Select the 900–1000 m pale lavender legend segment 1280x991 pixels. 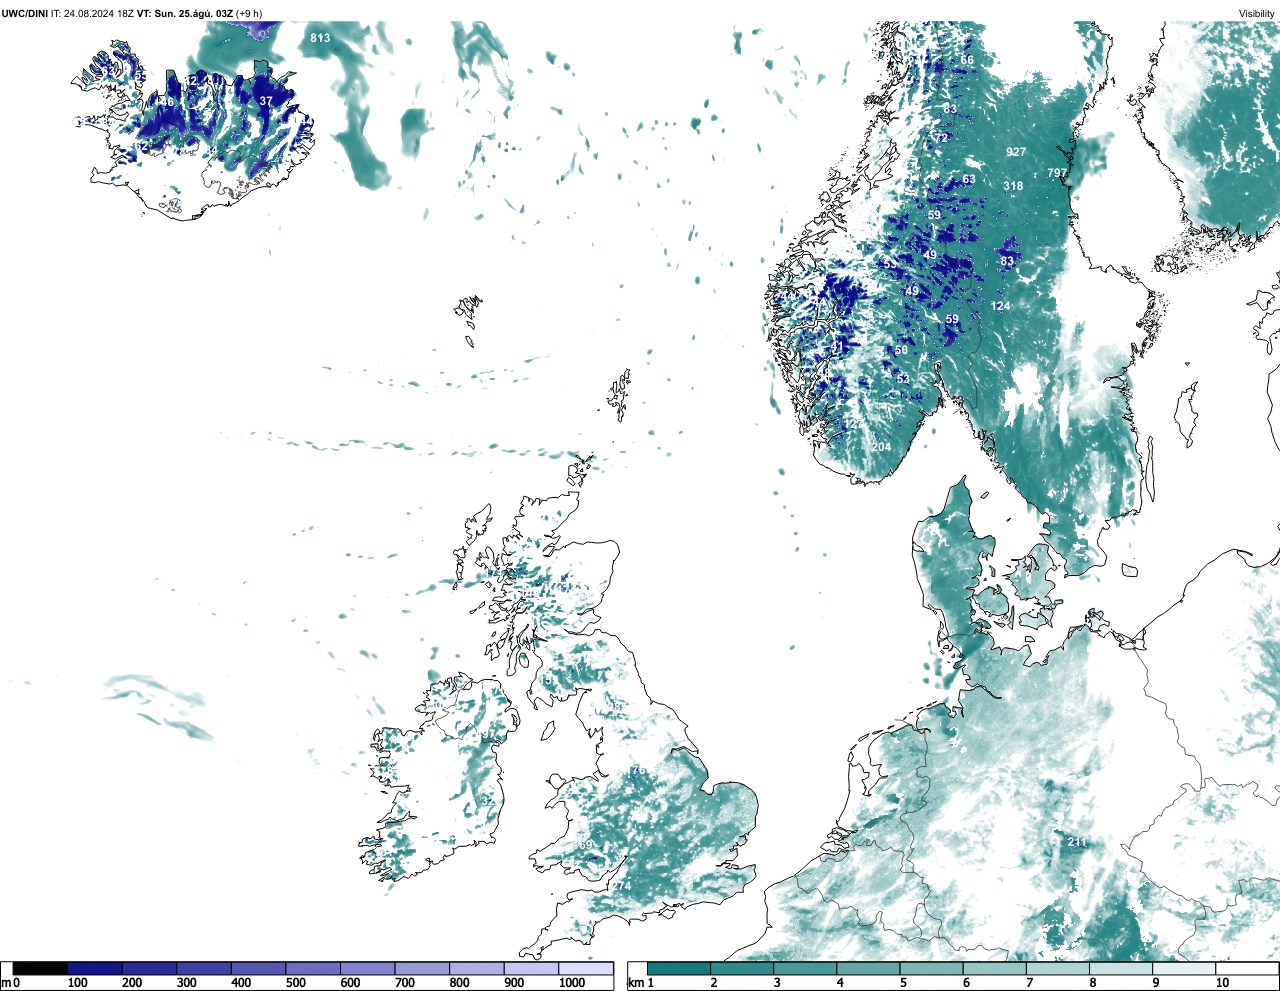(x=531, y=969)
